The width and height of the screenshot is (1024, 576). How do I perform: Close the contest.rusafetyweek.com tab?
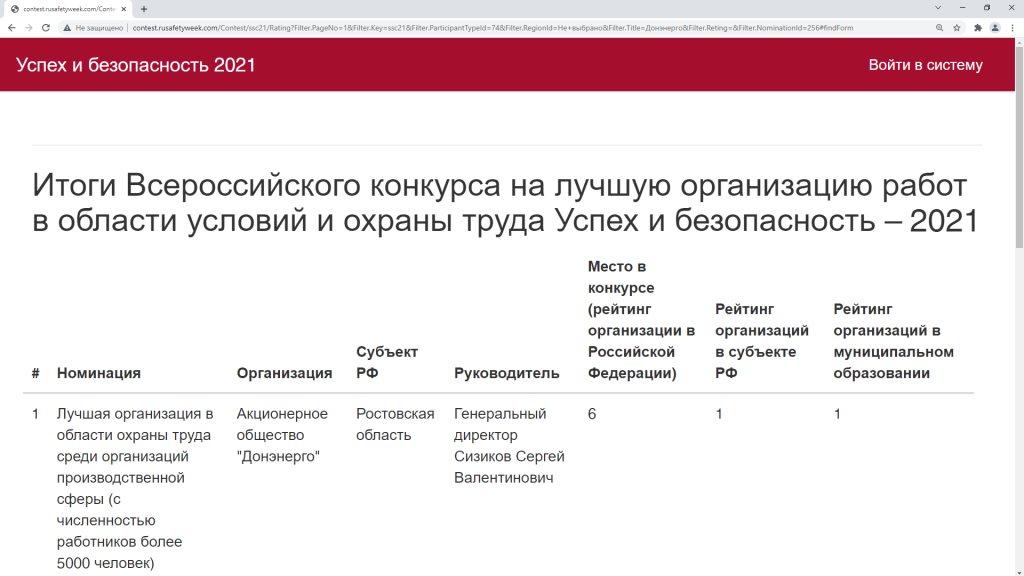coord(123,9)
